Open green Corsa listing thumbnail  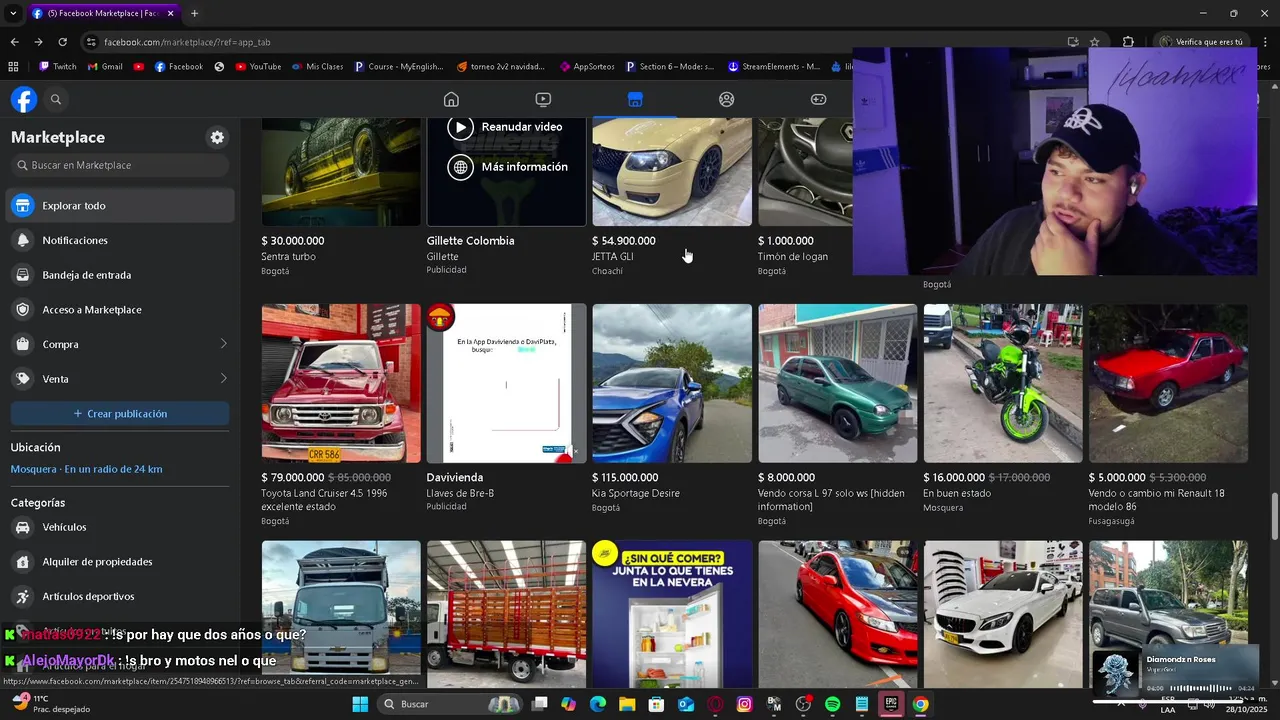[837, 383]
